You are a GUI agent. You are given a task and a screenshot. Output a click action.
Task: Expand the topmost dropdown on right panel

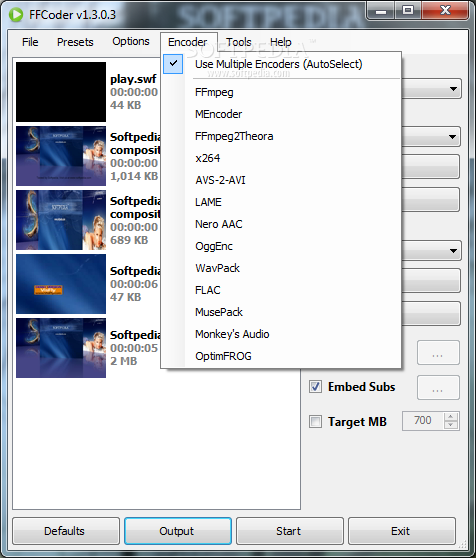click(453, 89)
